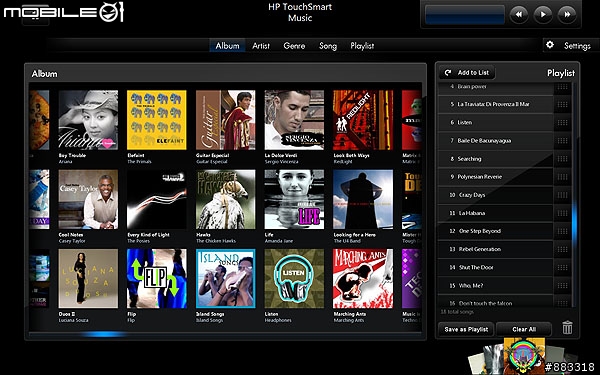Grab the drag handle for Crazy Days
Screen dimensions: 600x375
(x=562, y=195)
